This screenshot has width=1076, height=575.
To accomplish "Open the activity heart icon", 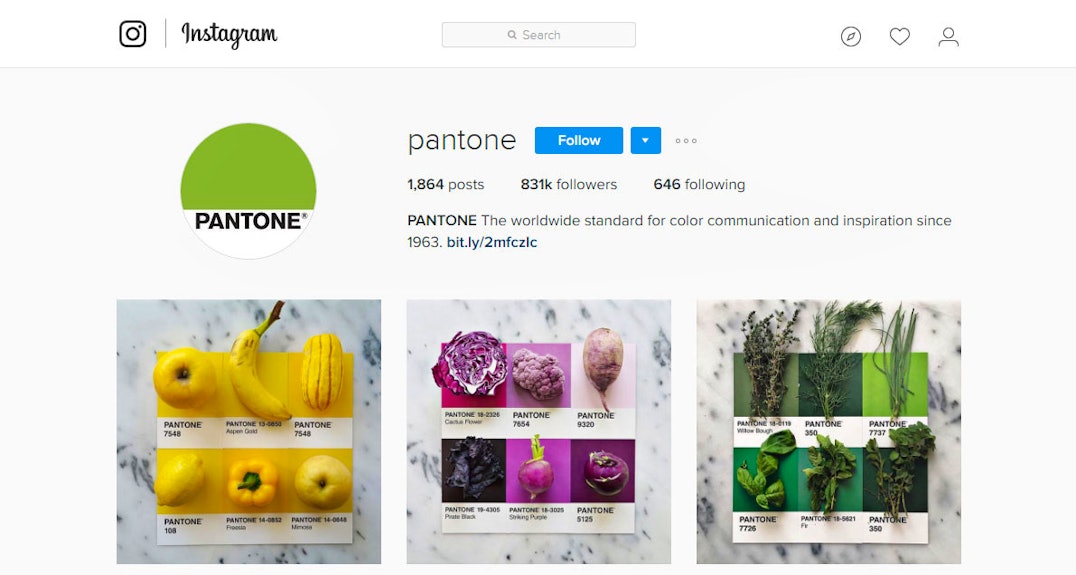I will [x=900, y=36].
